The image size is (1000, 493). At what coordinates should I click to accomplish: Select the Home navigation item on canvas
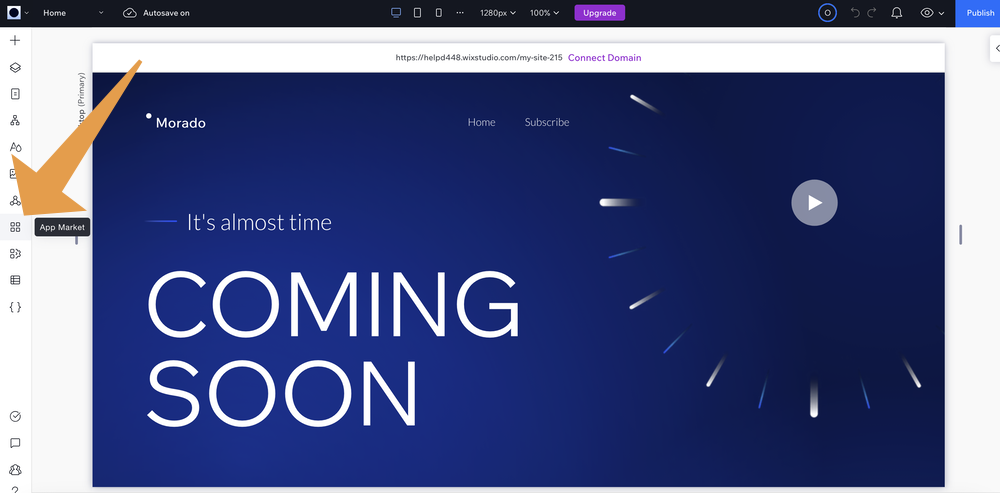[482, 122]
